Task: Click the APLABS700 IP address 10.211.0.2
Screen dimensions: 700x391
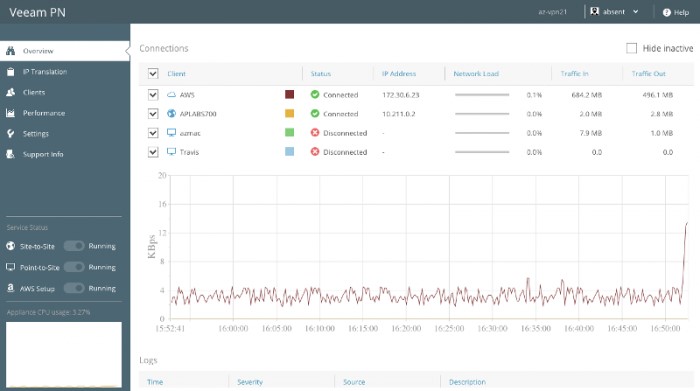Action: (x=399, y=114)
